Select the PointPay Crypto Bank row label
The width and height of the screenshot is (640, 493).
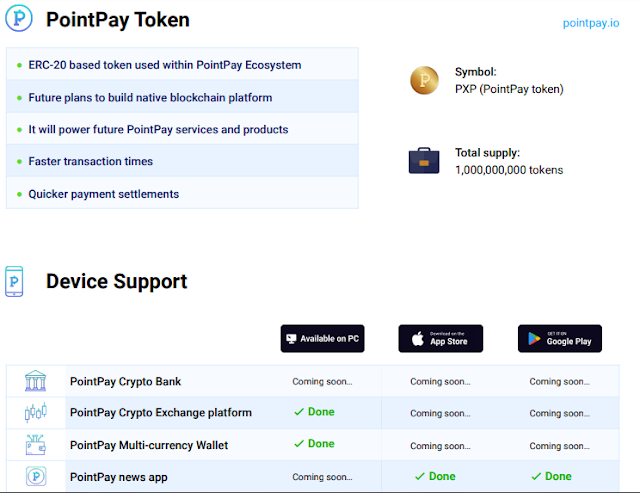[125, 381]
